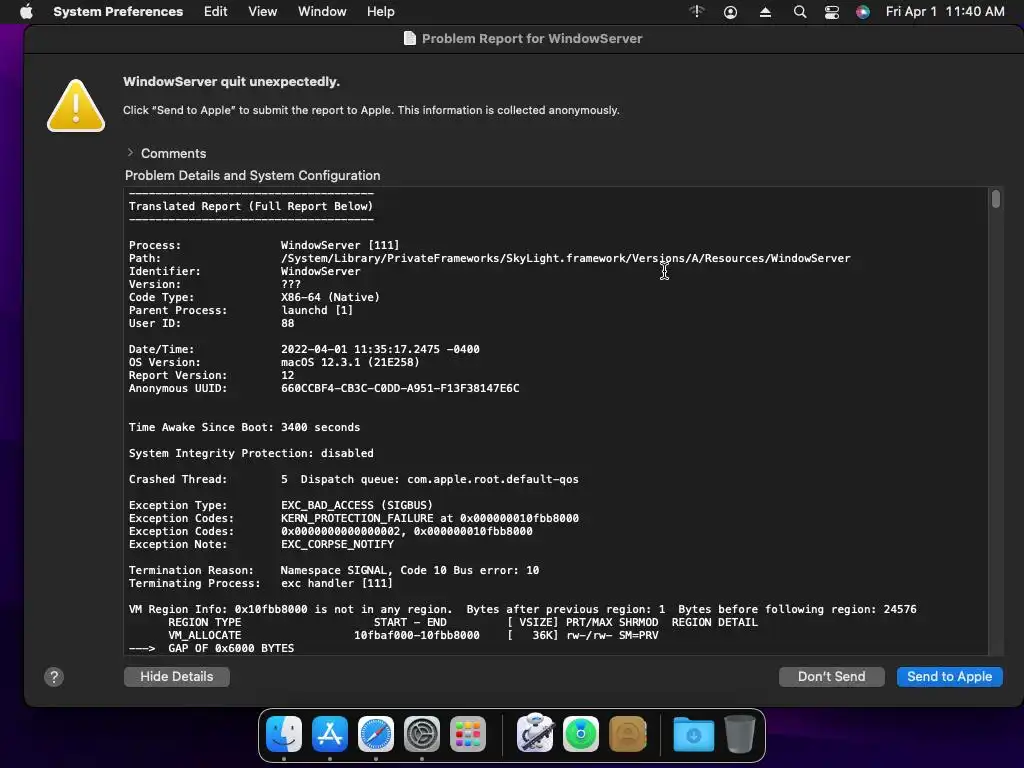Click the Don't Send button

831,677
